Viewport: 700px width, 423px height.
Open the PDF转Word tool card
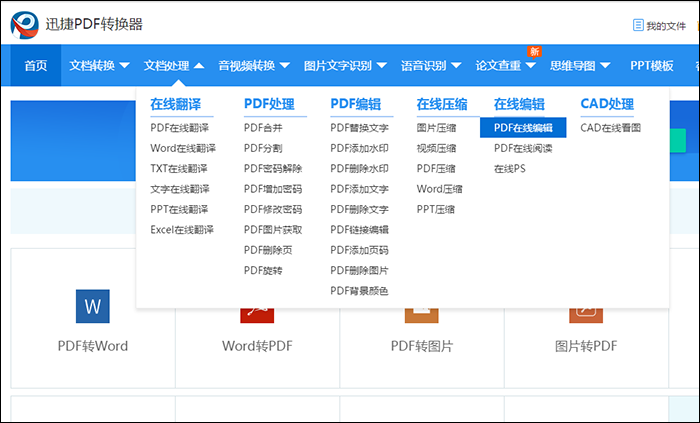click(93, 318)
